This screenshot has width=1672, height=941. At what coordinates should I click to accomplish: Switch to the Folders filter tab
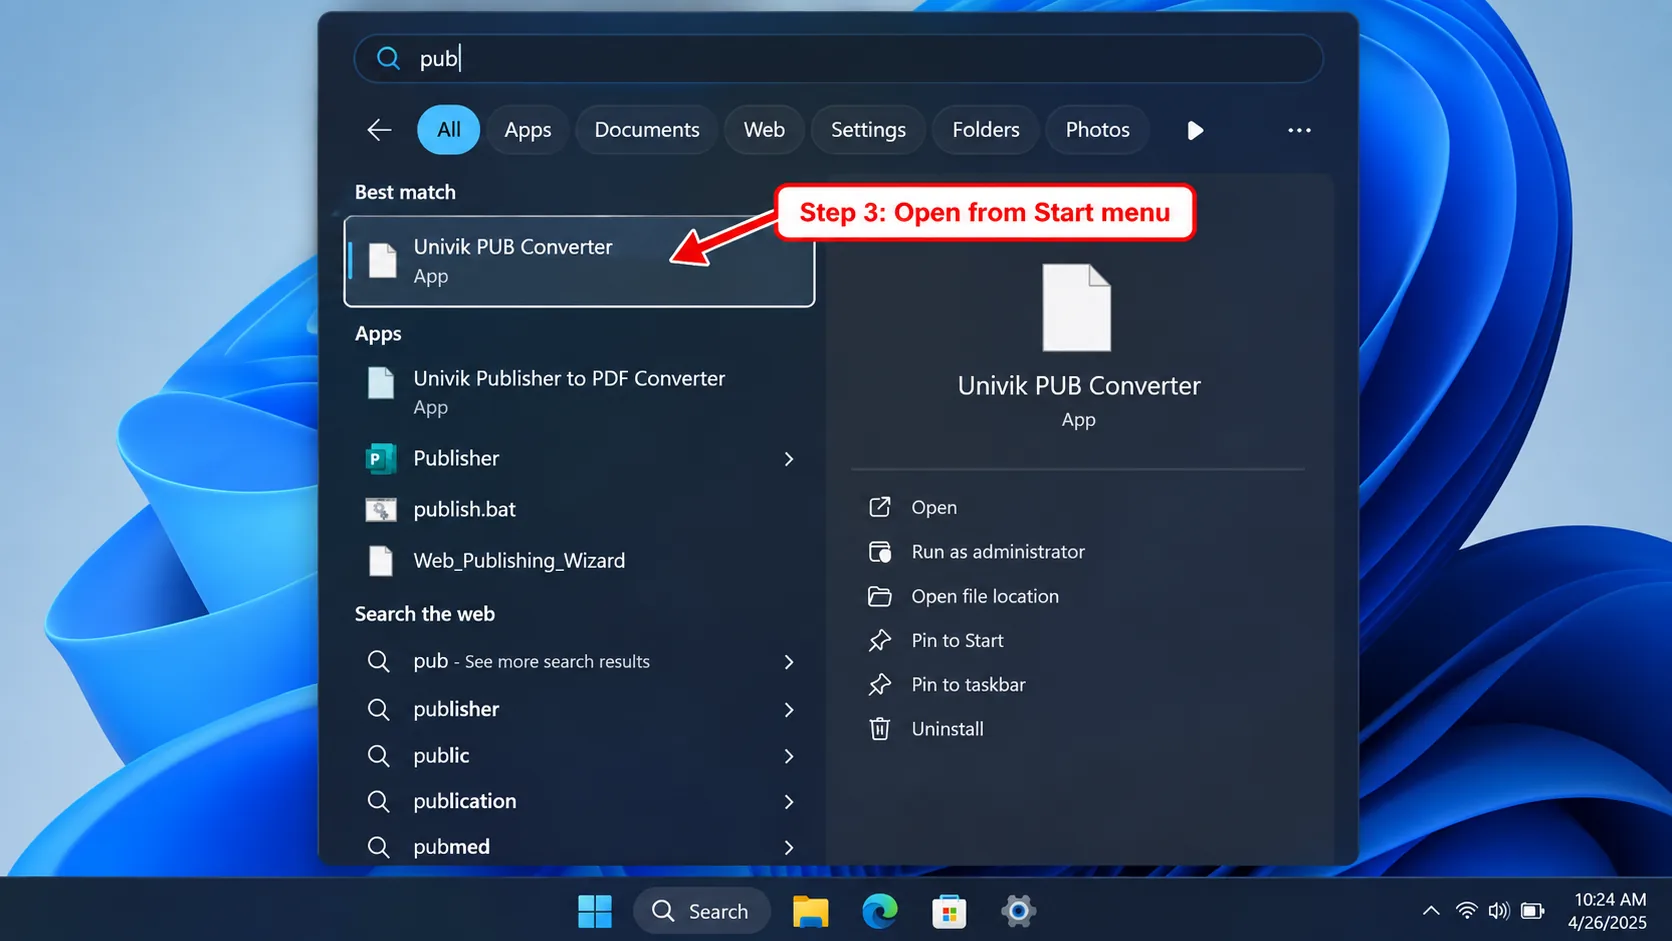click(x=985, y=130)
